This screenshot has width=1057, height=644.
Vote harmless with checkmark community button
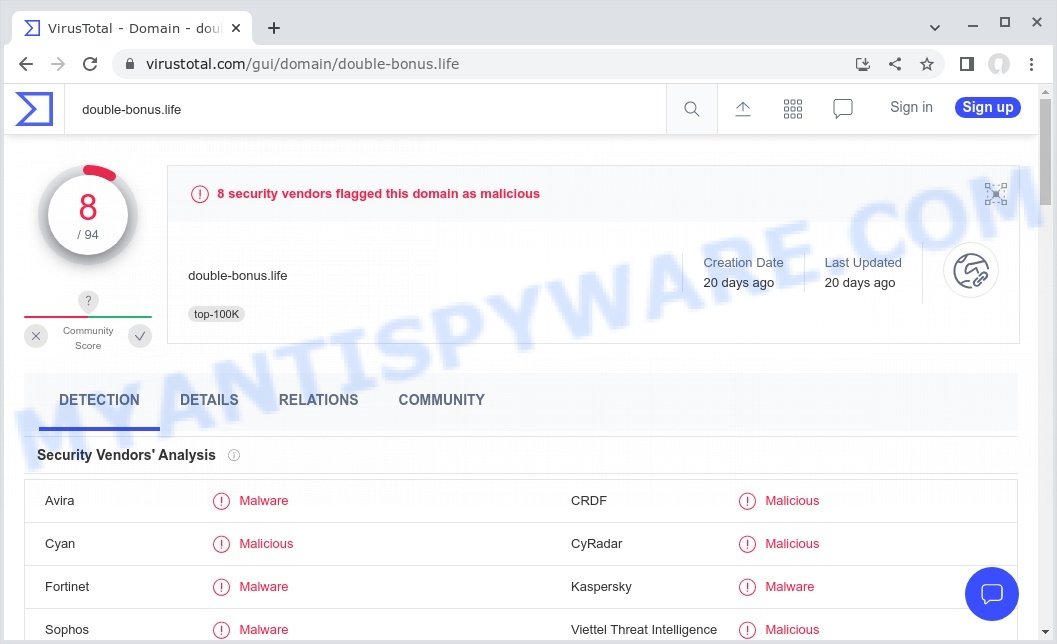click(140, 336)
